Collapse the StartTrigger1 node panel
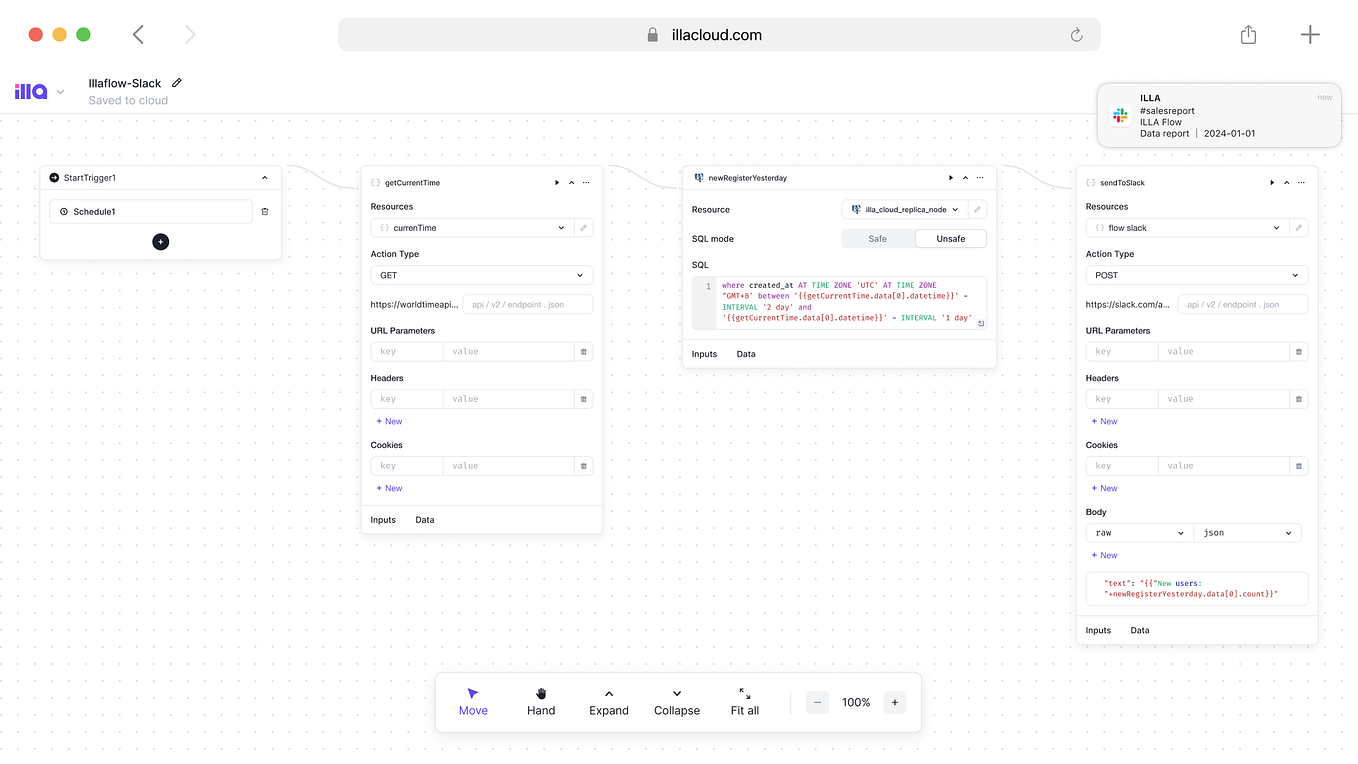Image resolution: width=1358 pixels, height=764 pixels. point(265,177)
